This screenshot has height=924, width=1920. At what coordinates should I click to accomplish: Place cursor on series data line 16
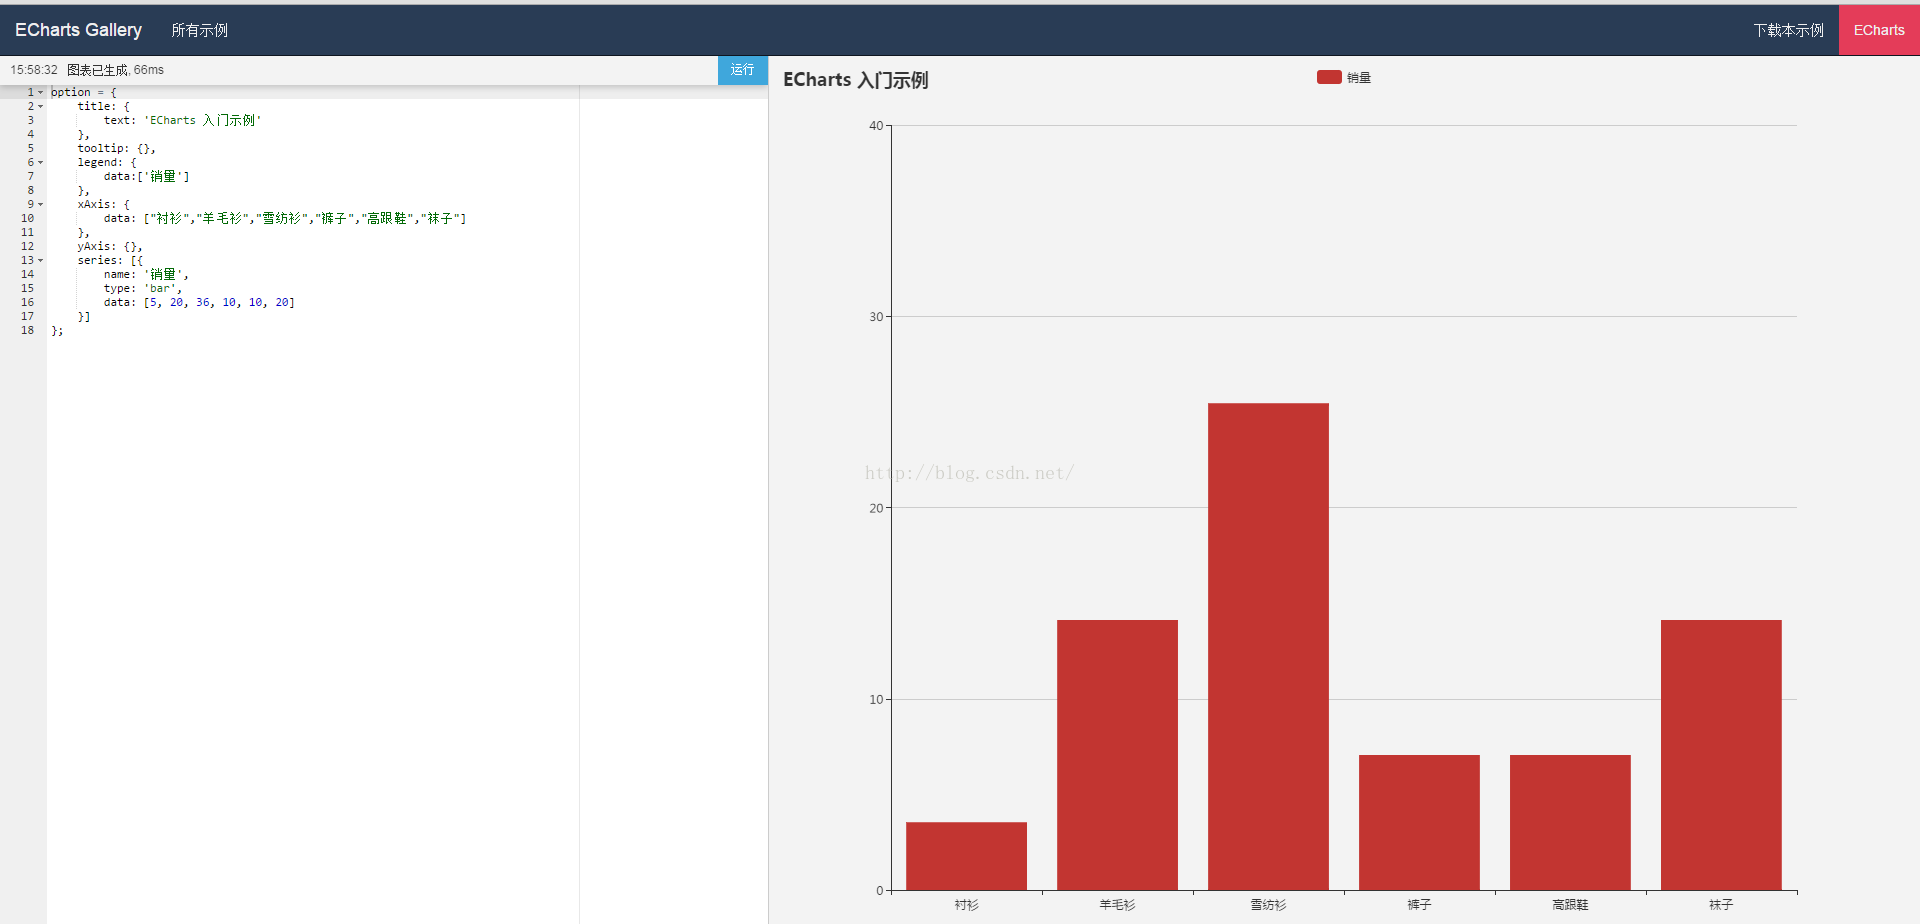tap(199, 302)
